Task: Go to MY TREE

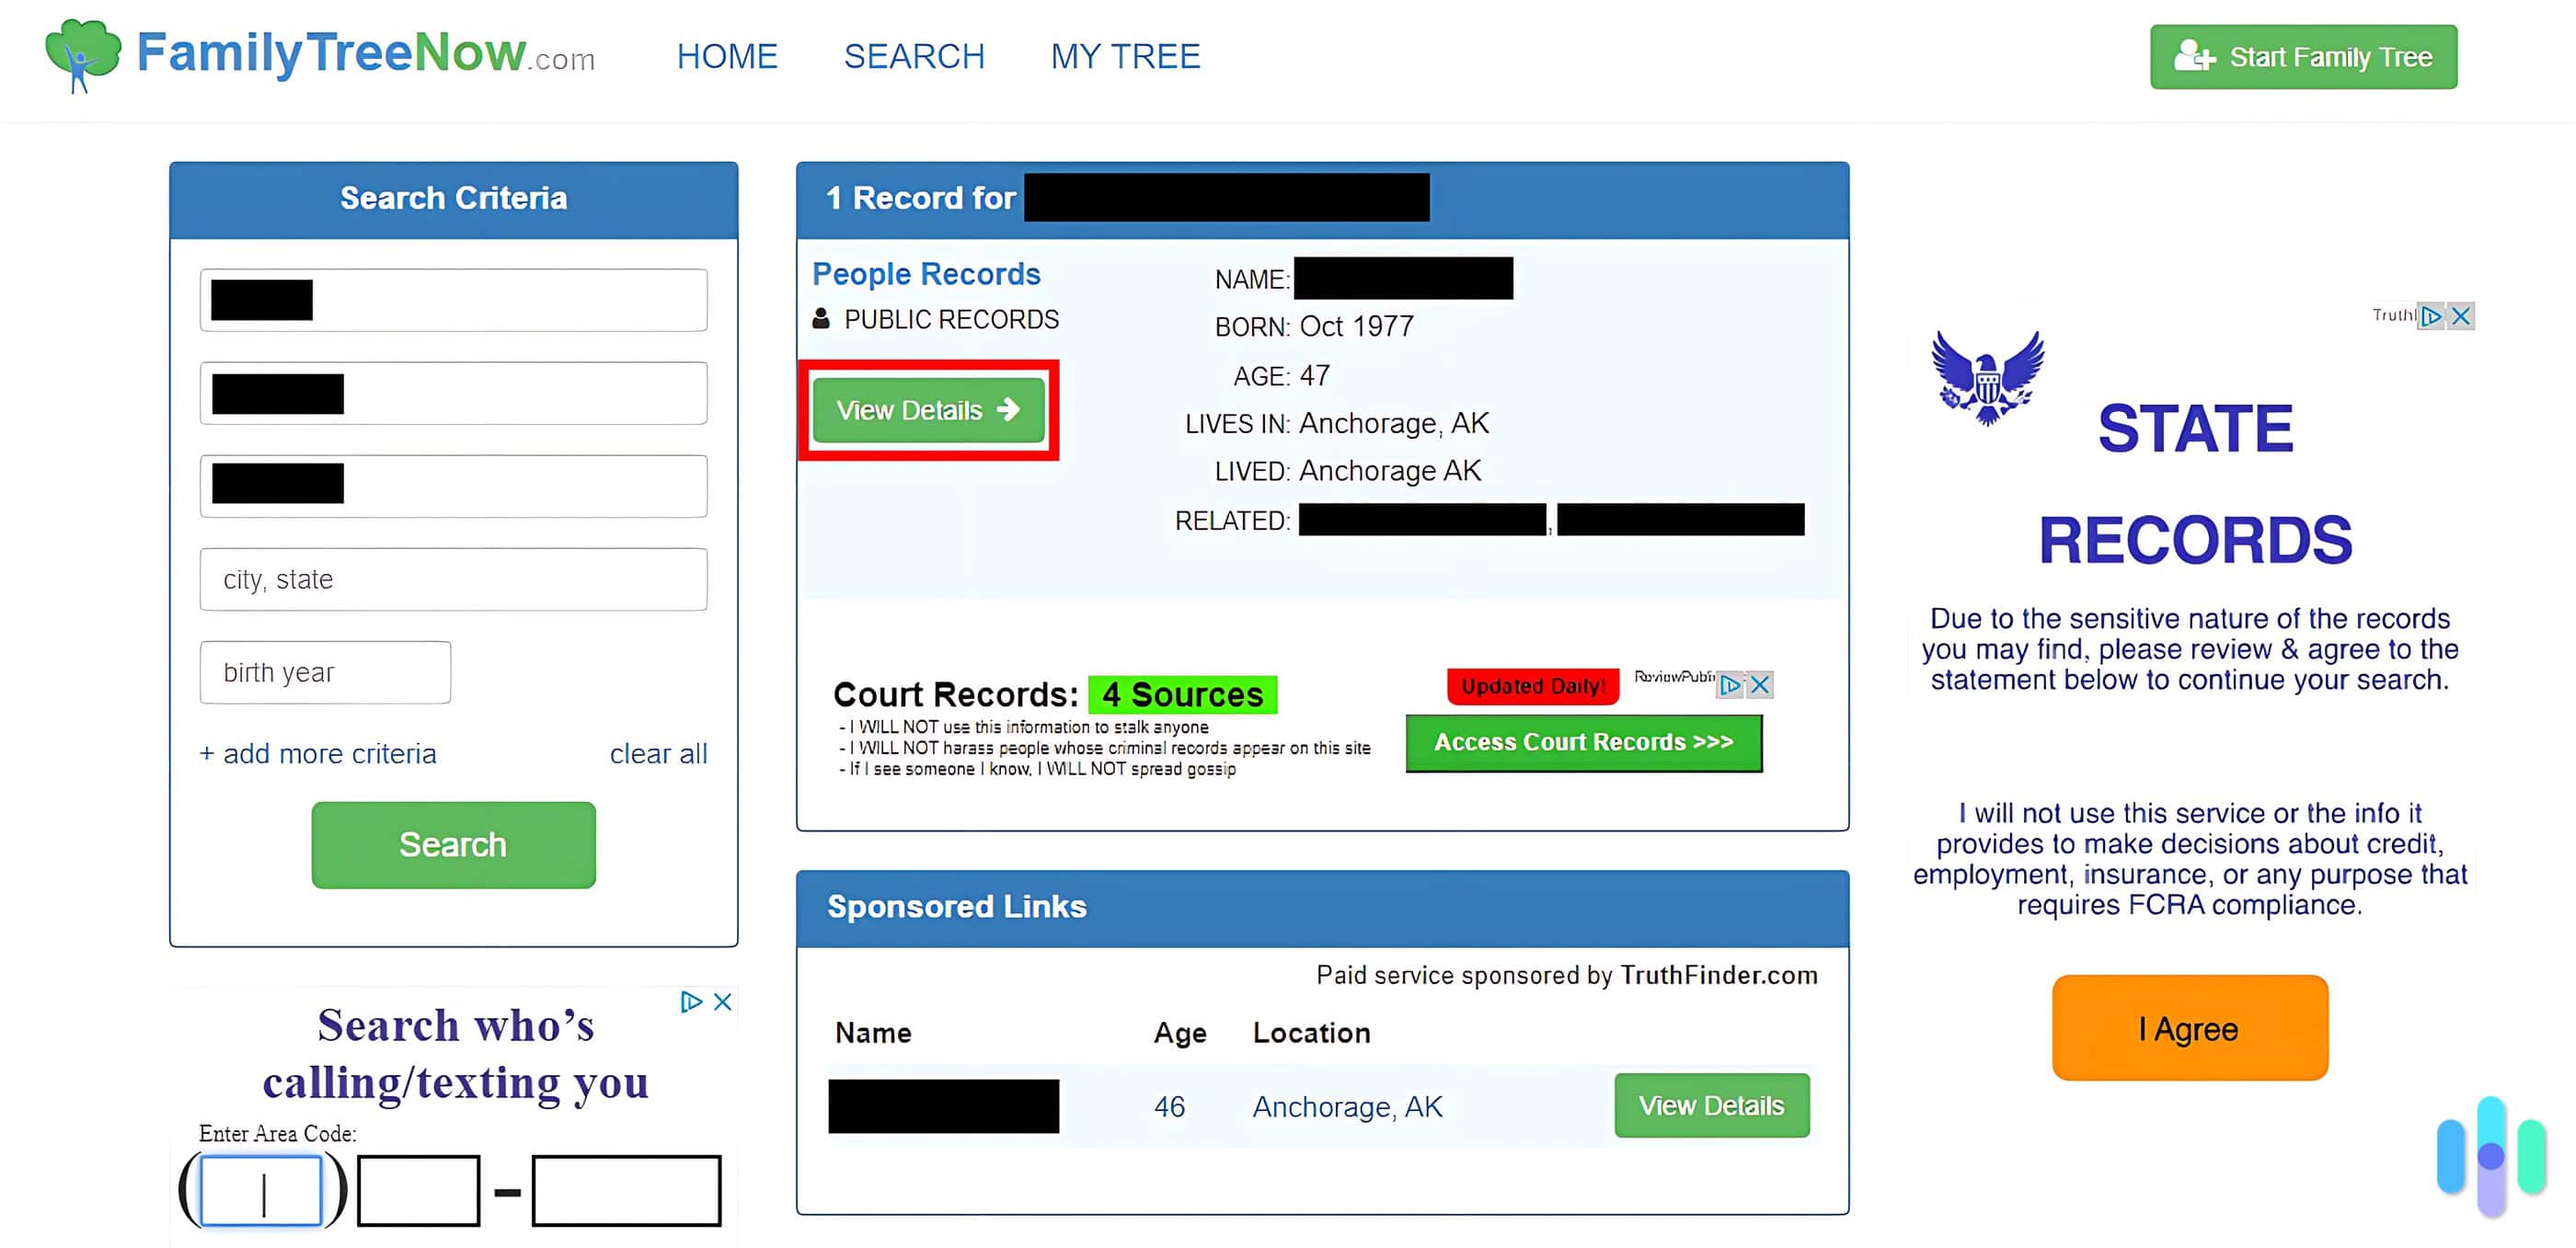Action: click(1126, 57)
